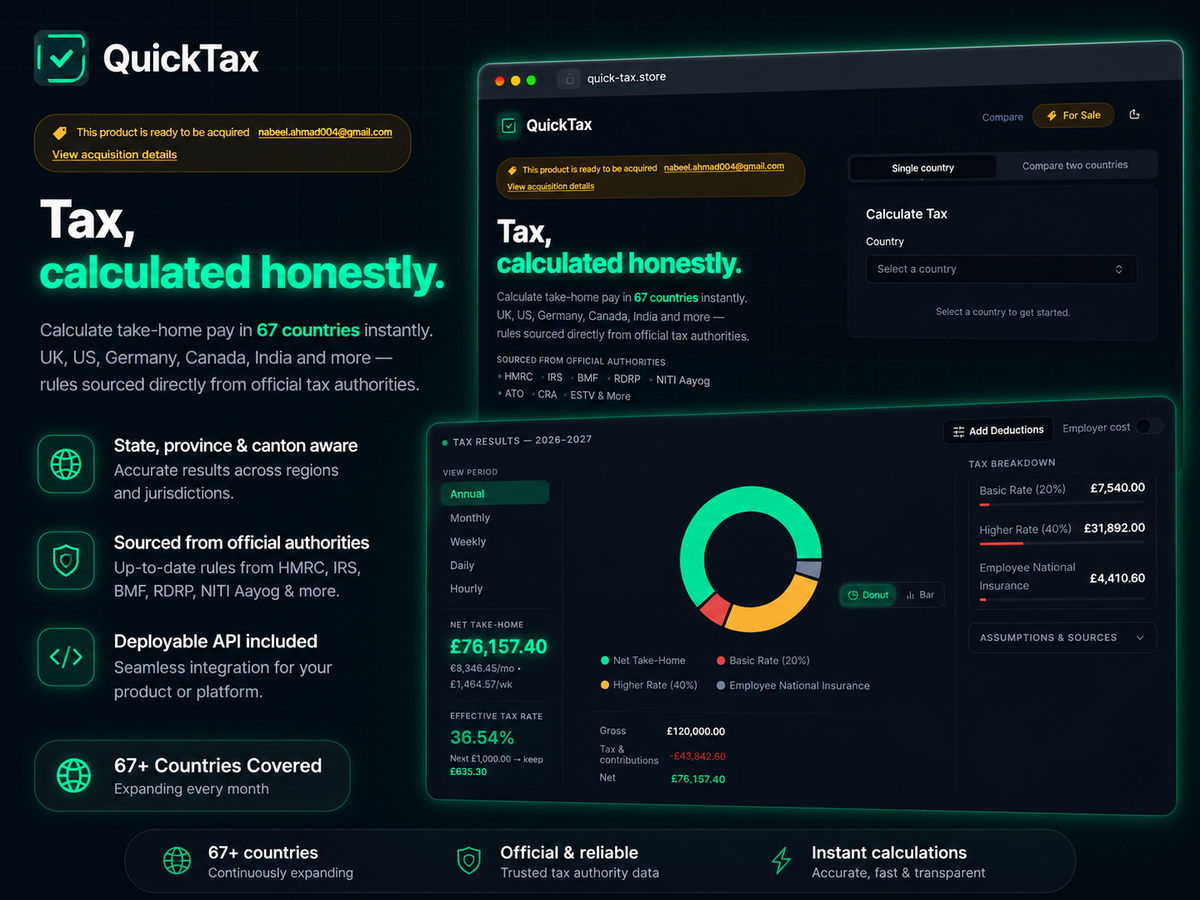This screenshot has width=1200, height=900.
Task: Click the Add Deductions button
Action: (998, 431)
